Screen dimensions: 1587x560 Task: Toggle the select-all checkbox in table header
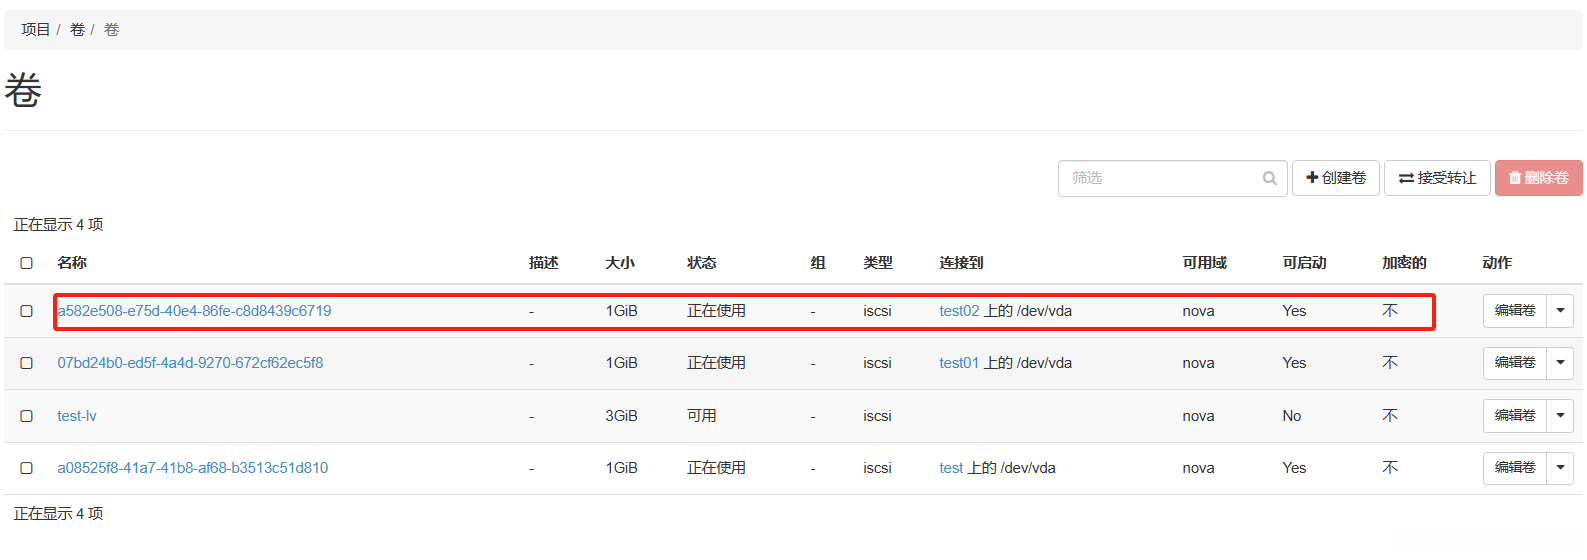coord(27,263)
